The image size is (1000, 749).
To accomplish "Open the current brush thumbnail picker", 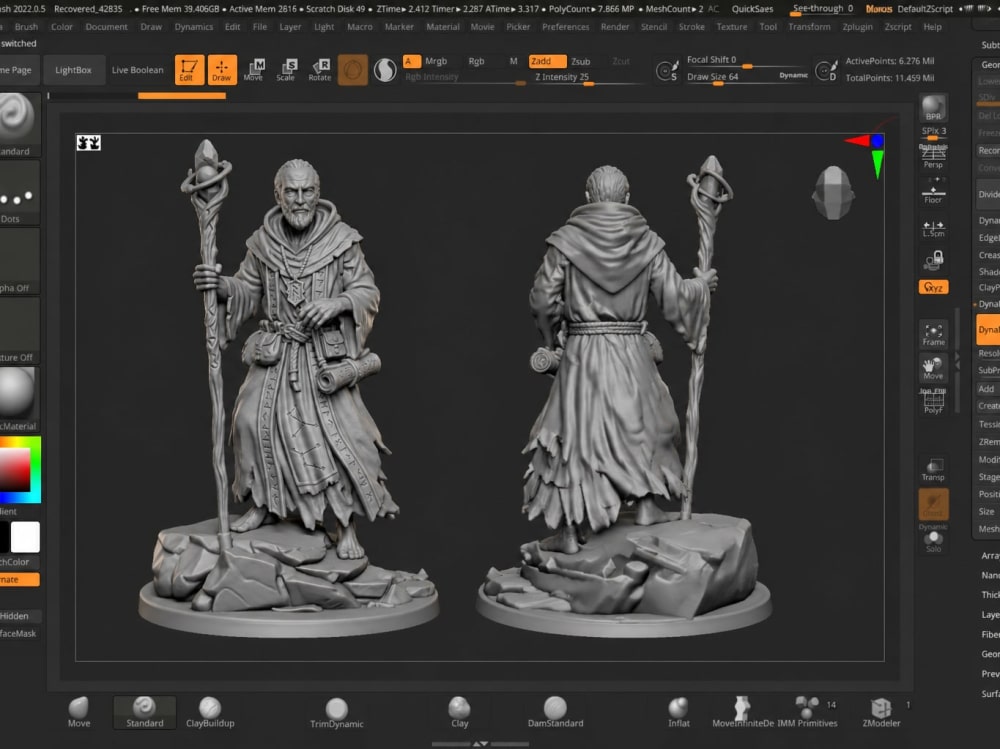I will coord(18,124).
